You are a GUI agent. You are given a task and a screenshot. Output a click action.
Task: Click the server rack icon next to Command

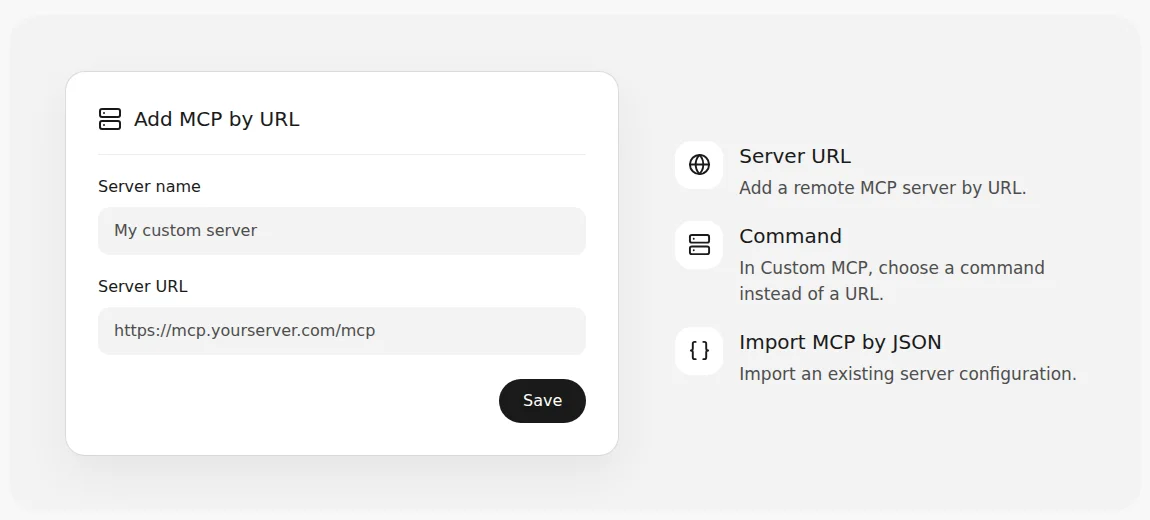699,245
